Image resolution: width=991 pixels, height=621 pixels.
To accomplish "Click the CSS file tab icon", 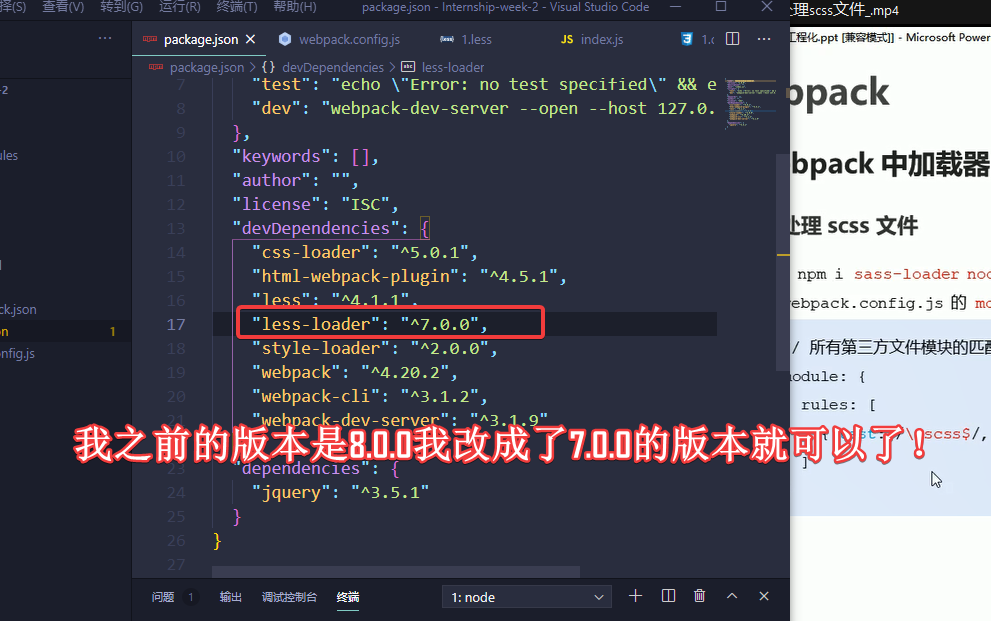I will (x=686, y=39).
